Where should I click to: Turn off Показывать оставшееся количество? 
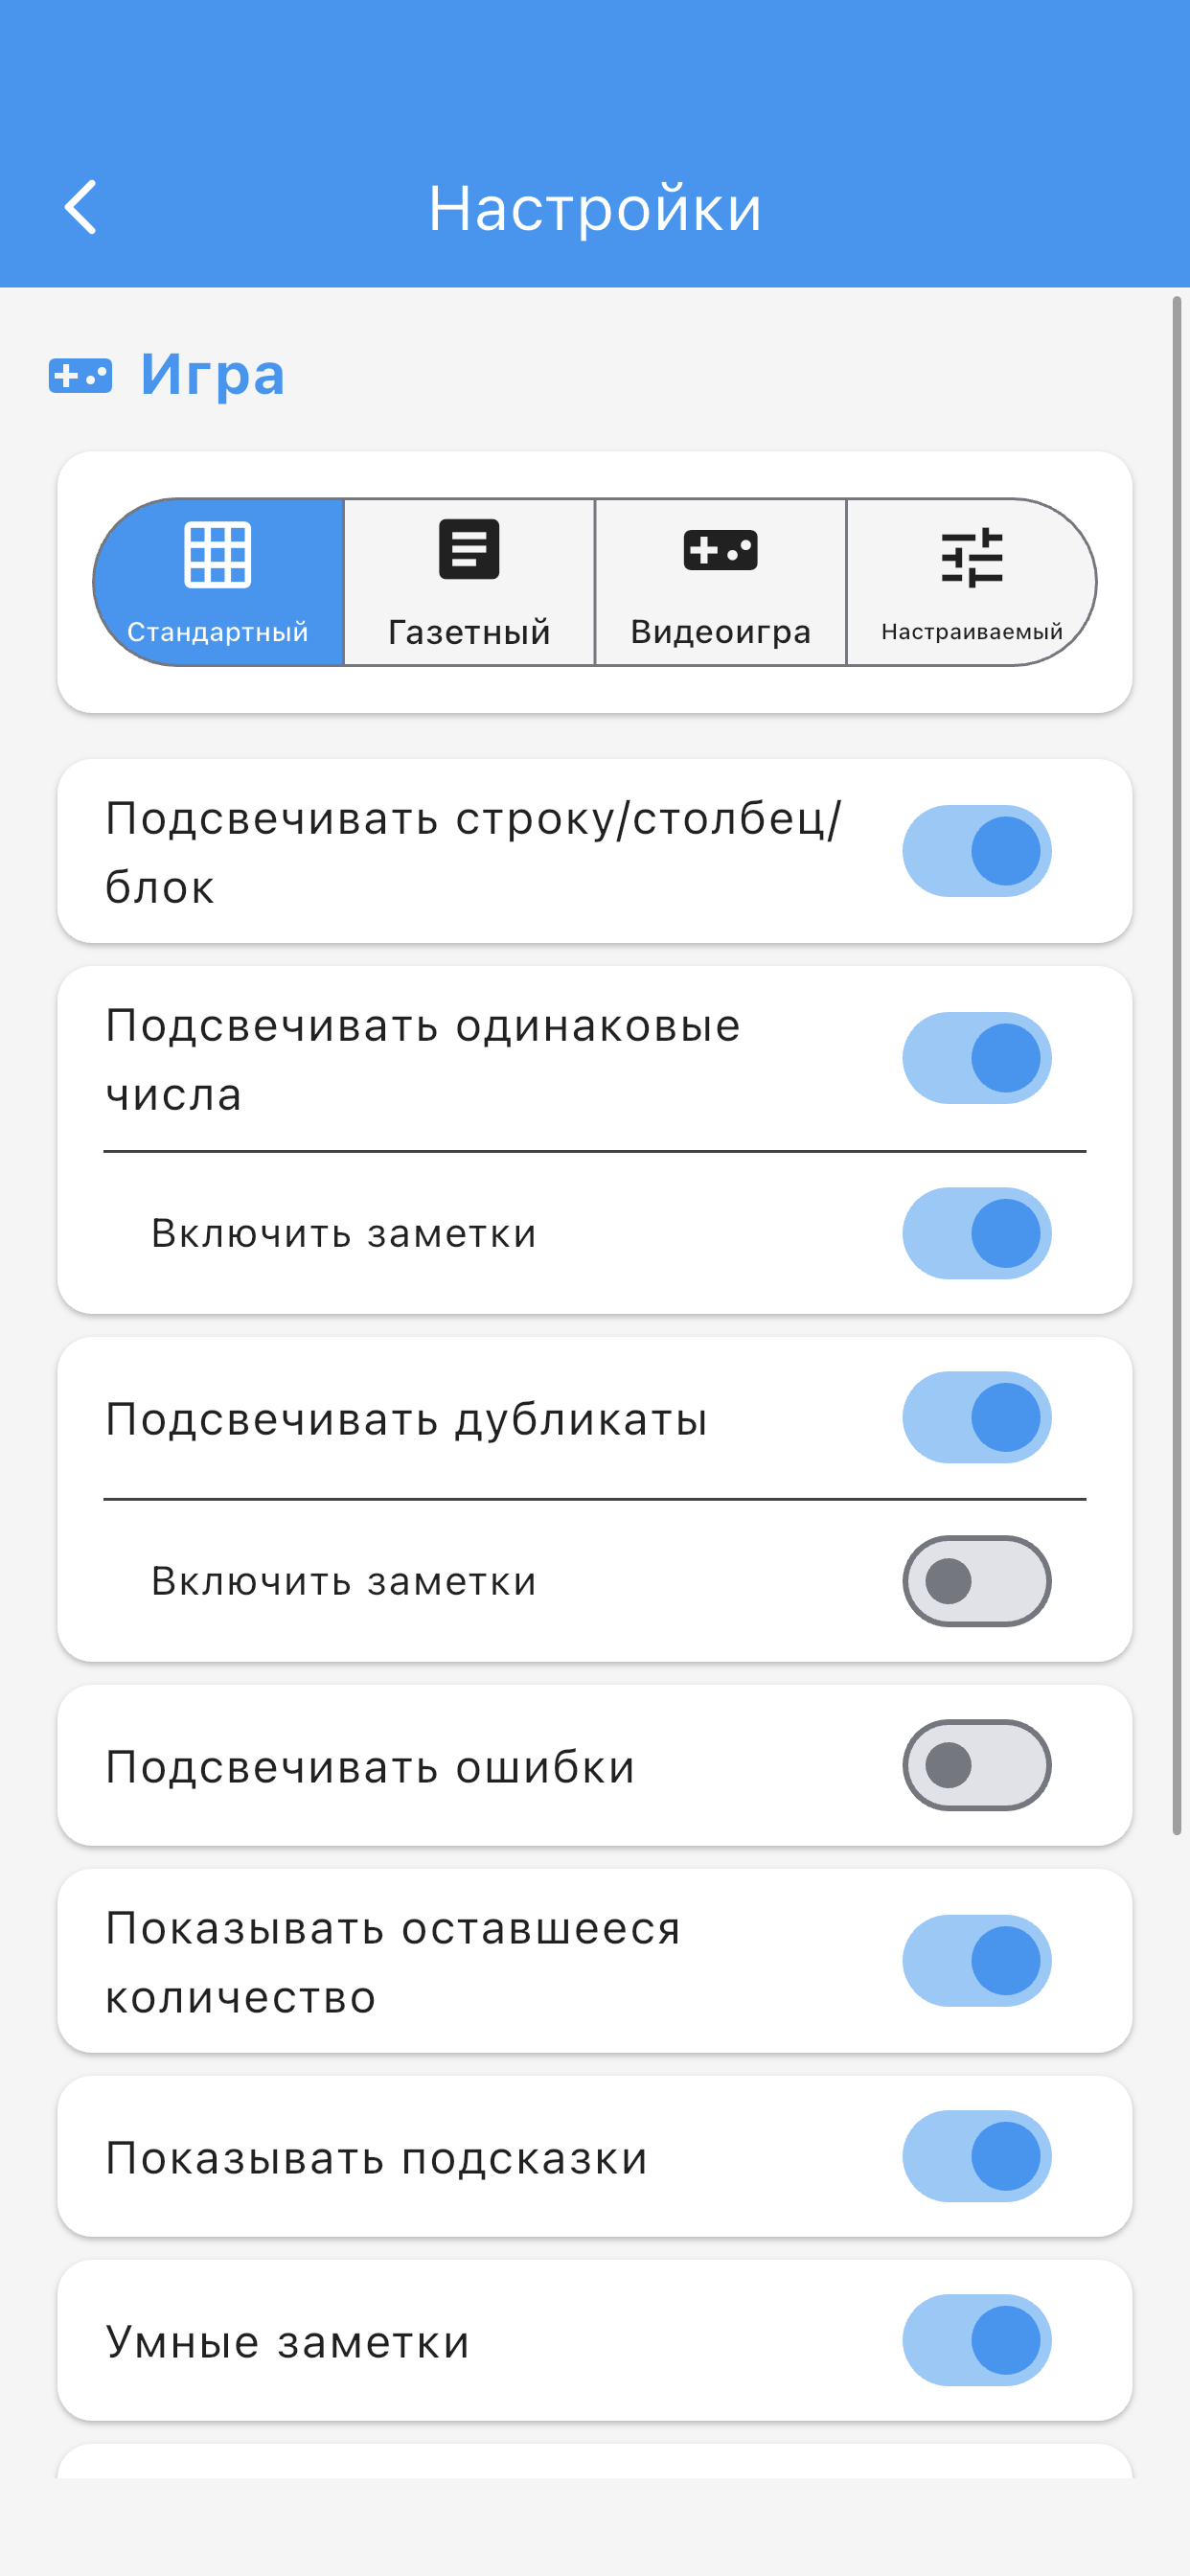coord(975,1960)
